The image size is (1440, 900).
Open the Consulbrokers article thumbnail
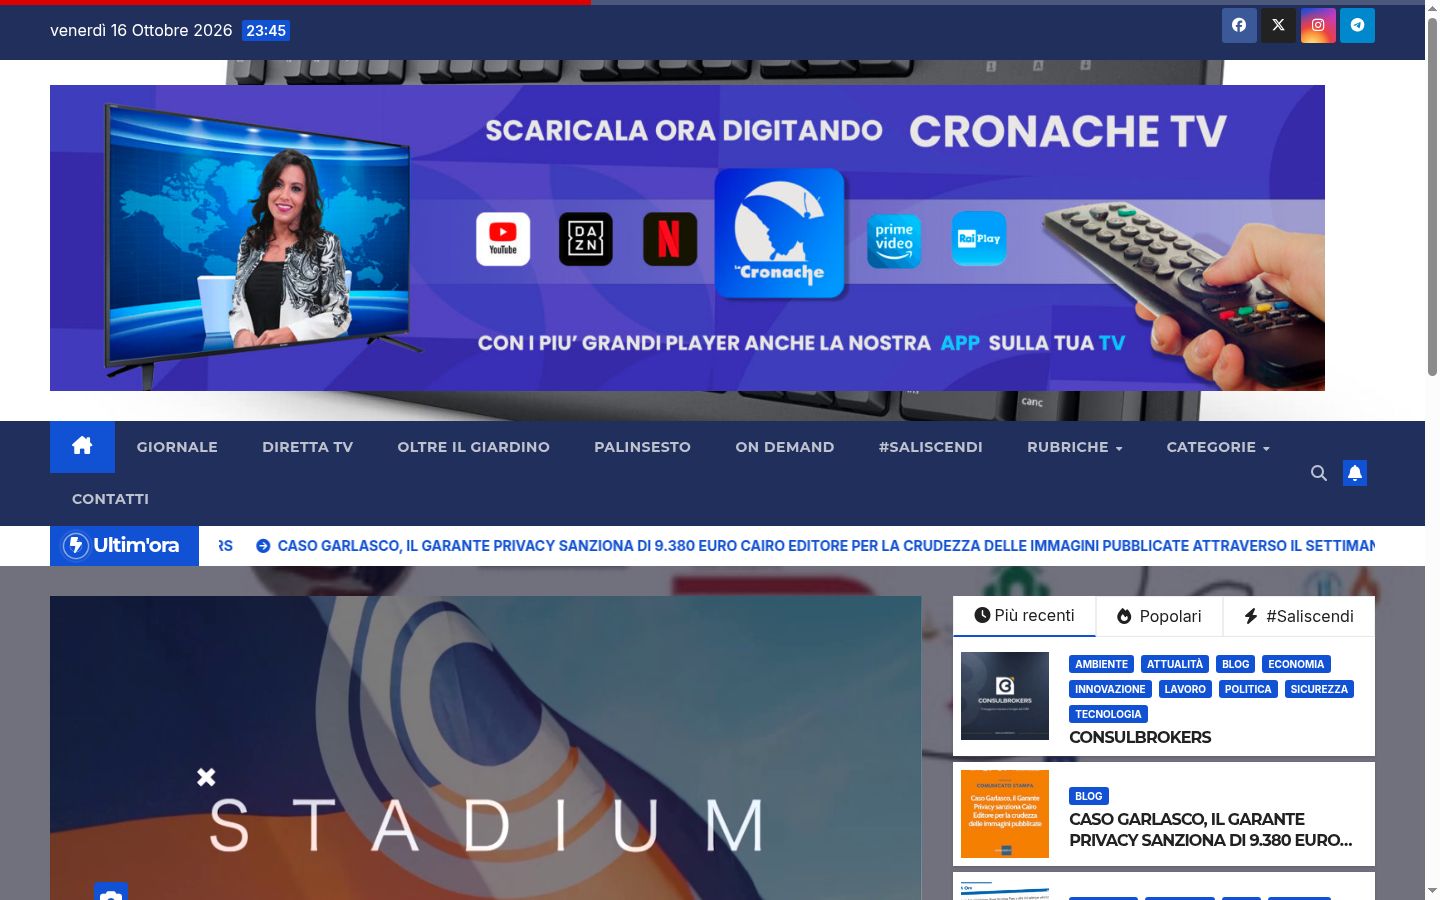1005,696
